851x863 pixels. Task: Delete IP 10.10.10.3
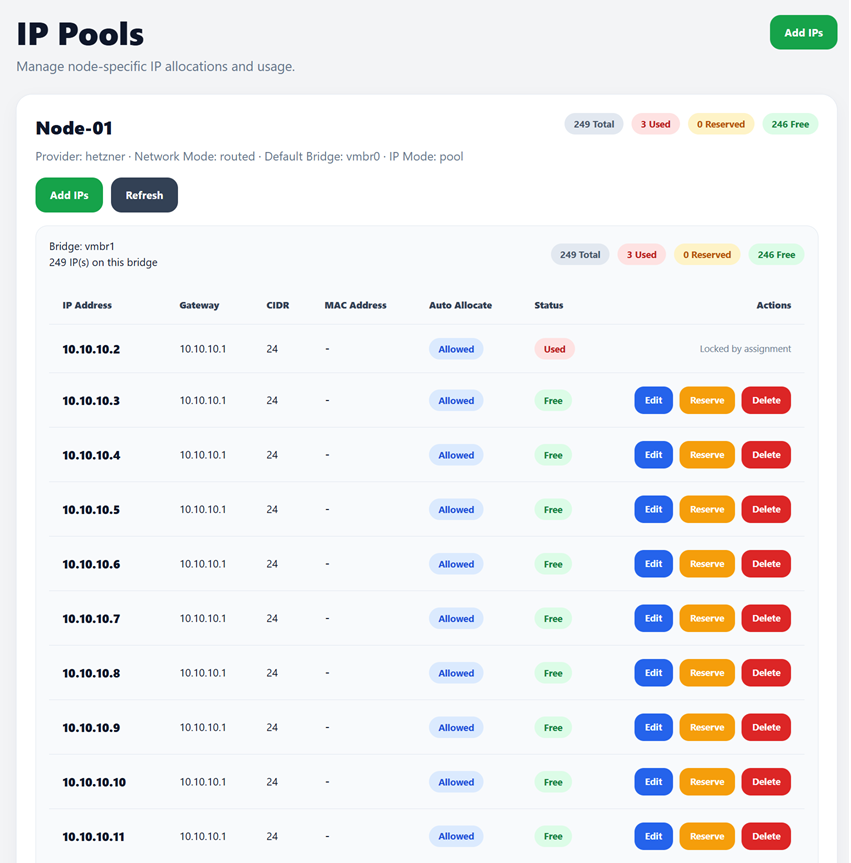point(766,400)
